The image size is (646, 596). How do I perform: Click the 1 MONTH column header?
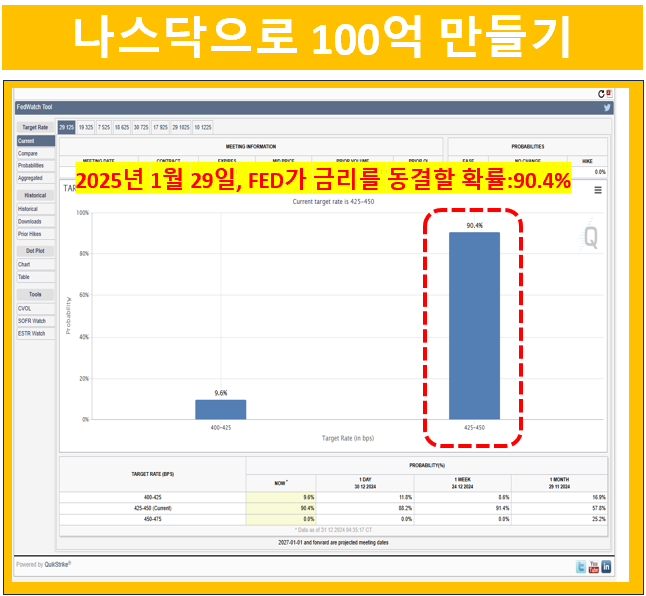tap(559, 483)
